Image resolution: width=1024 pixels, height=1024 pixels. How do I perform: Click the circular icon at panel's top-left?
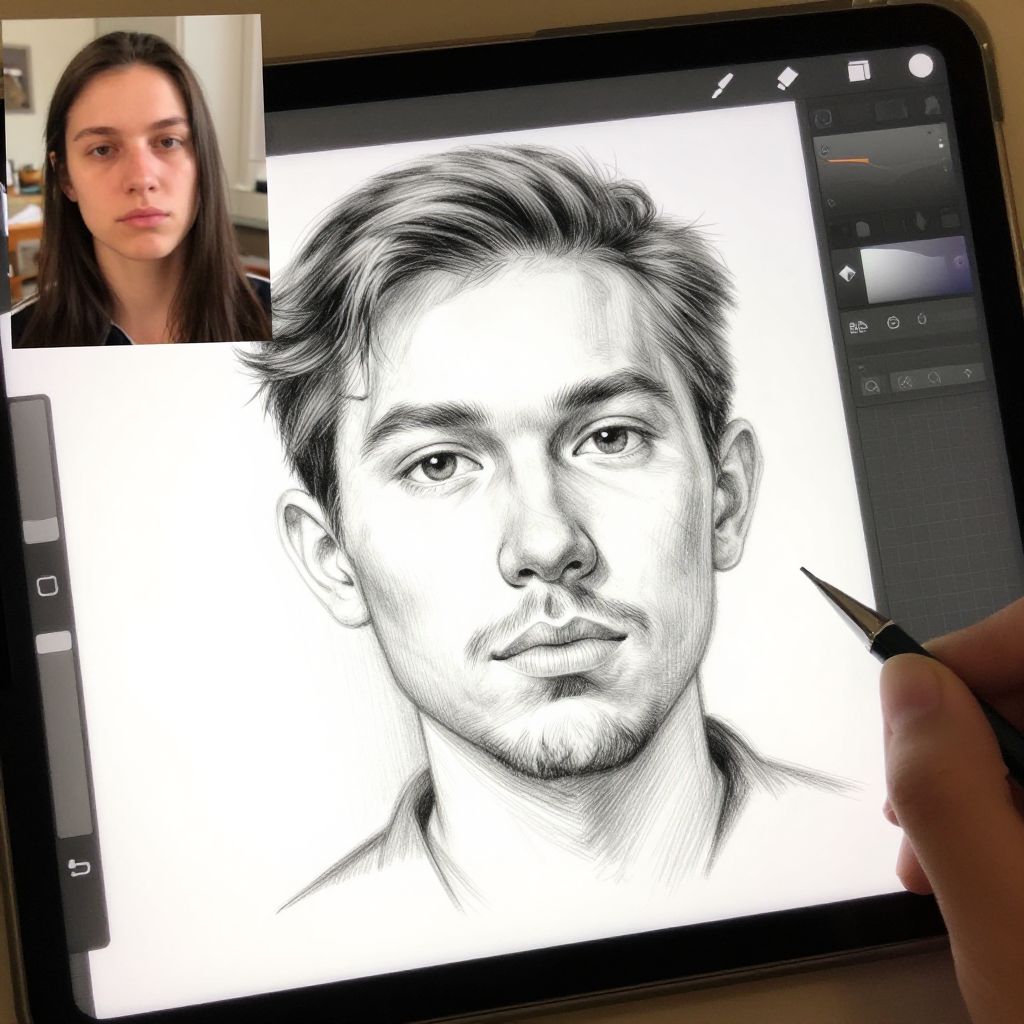[823, 118]
